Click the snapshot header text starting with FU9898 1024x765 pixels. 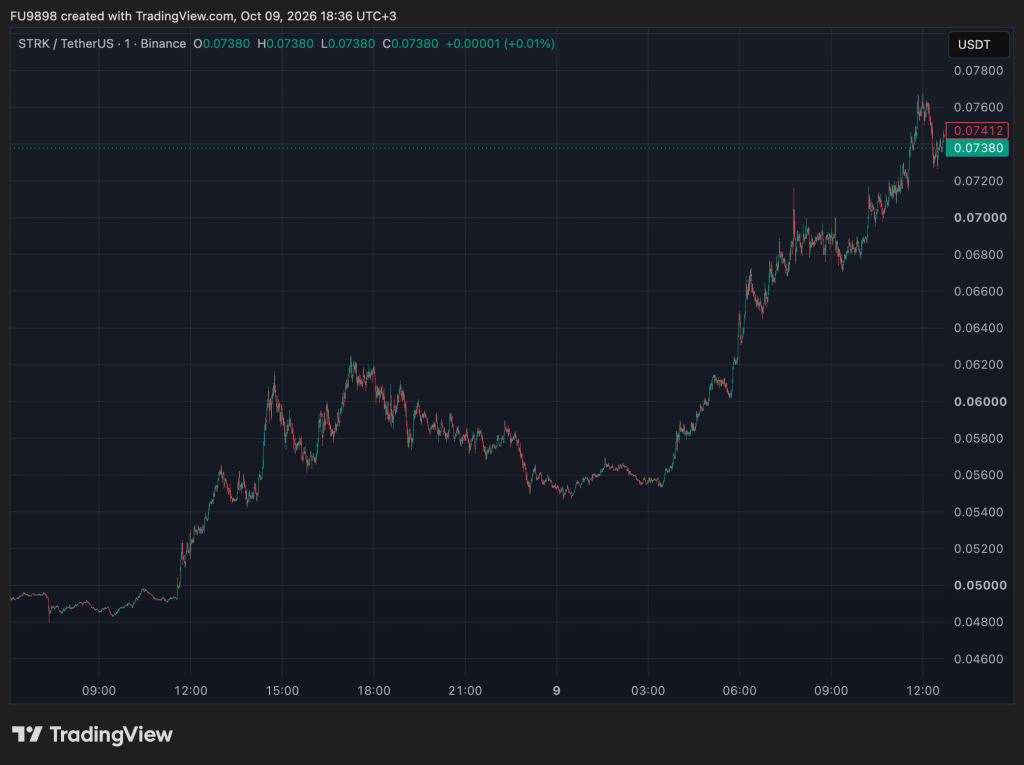[x=203, y=16]
